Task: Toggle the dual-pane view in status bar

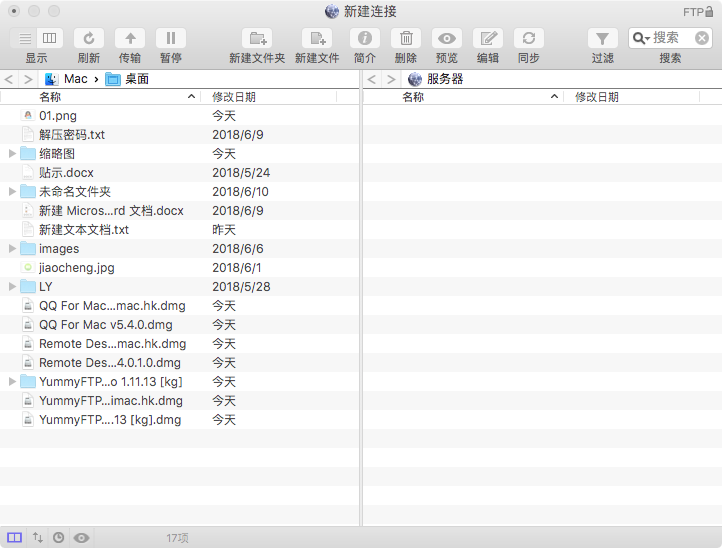Action: pyautogui.click(x=14, y=537)
